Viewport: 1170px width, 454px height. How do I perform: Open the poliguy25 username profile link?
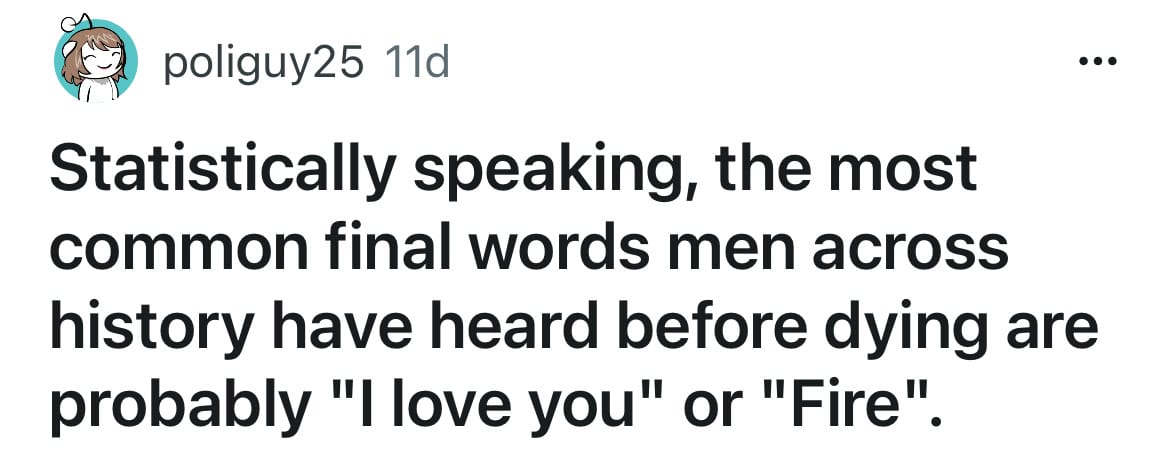pos(263,65)
